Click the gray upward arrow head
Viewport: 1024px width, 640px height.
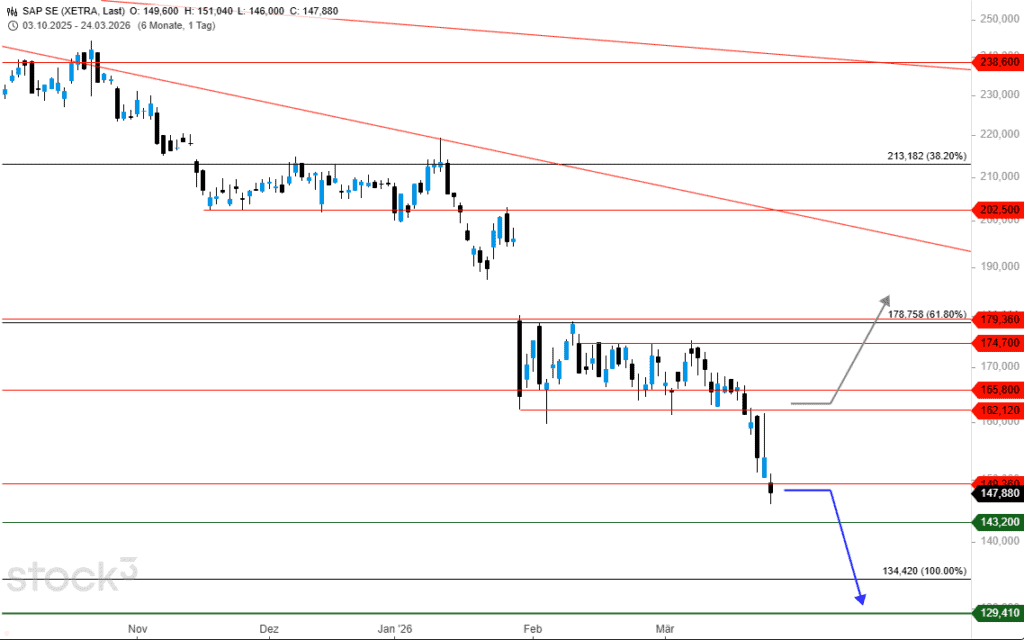(884, 299)
